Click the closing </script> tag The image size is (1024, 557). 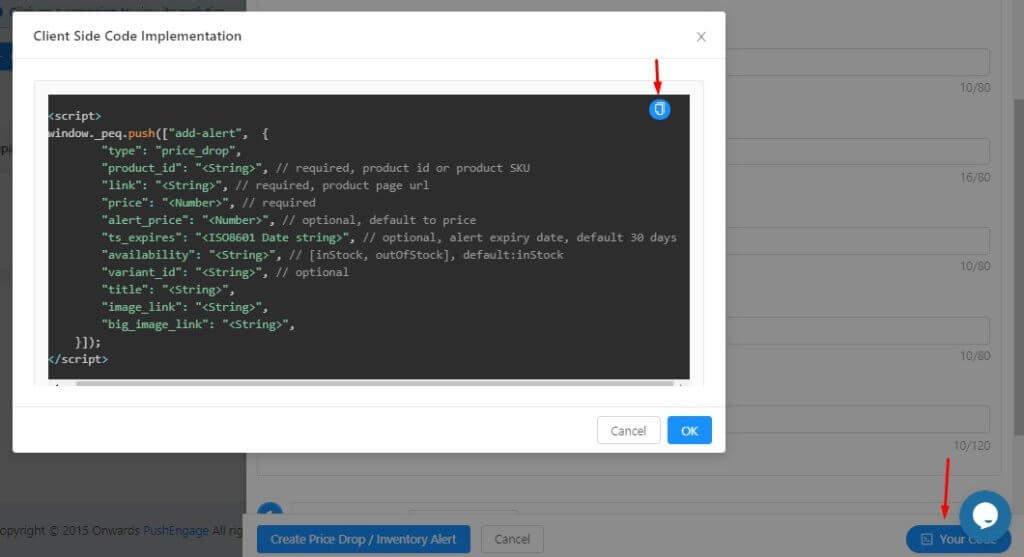click(x=78, y=359)
